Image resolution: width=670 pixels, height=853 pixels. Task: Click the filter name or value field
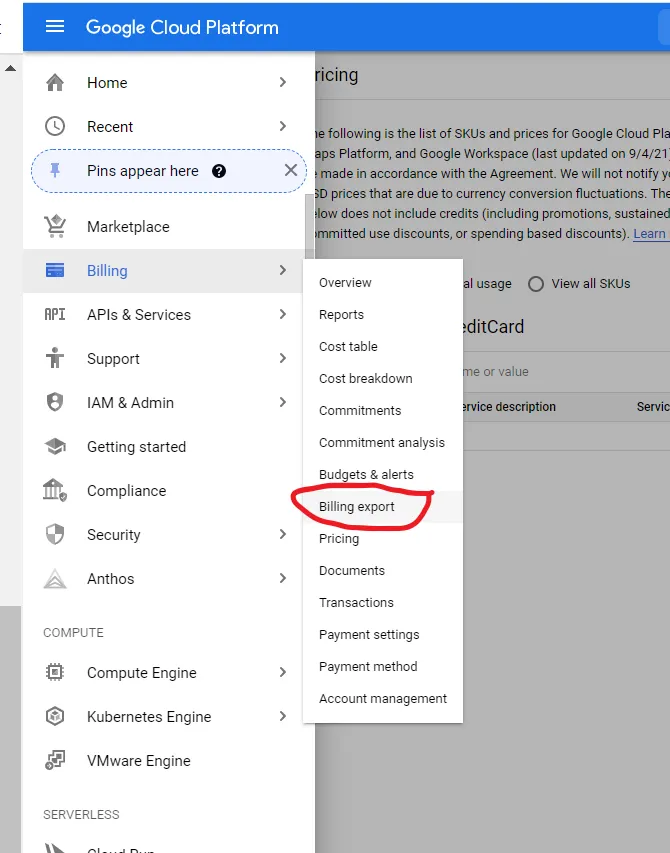(566, 372)
